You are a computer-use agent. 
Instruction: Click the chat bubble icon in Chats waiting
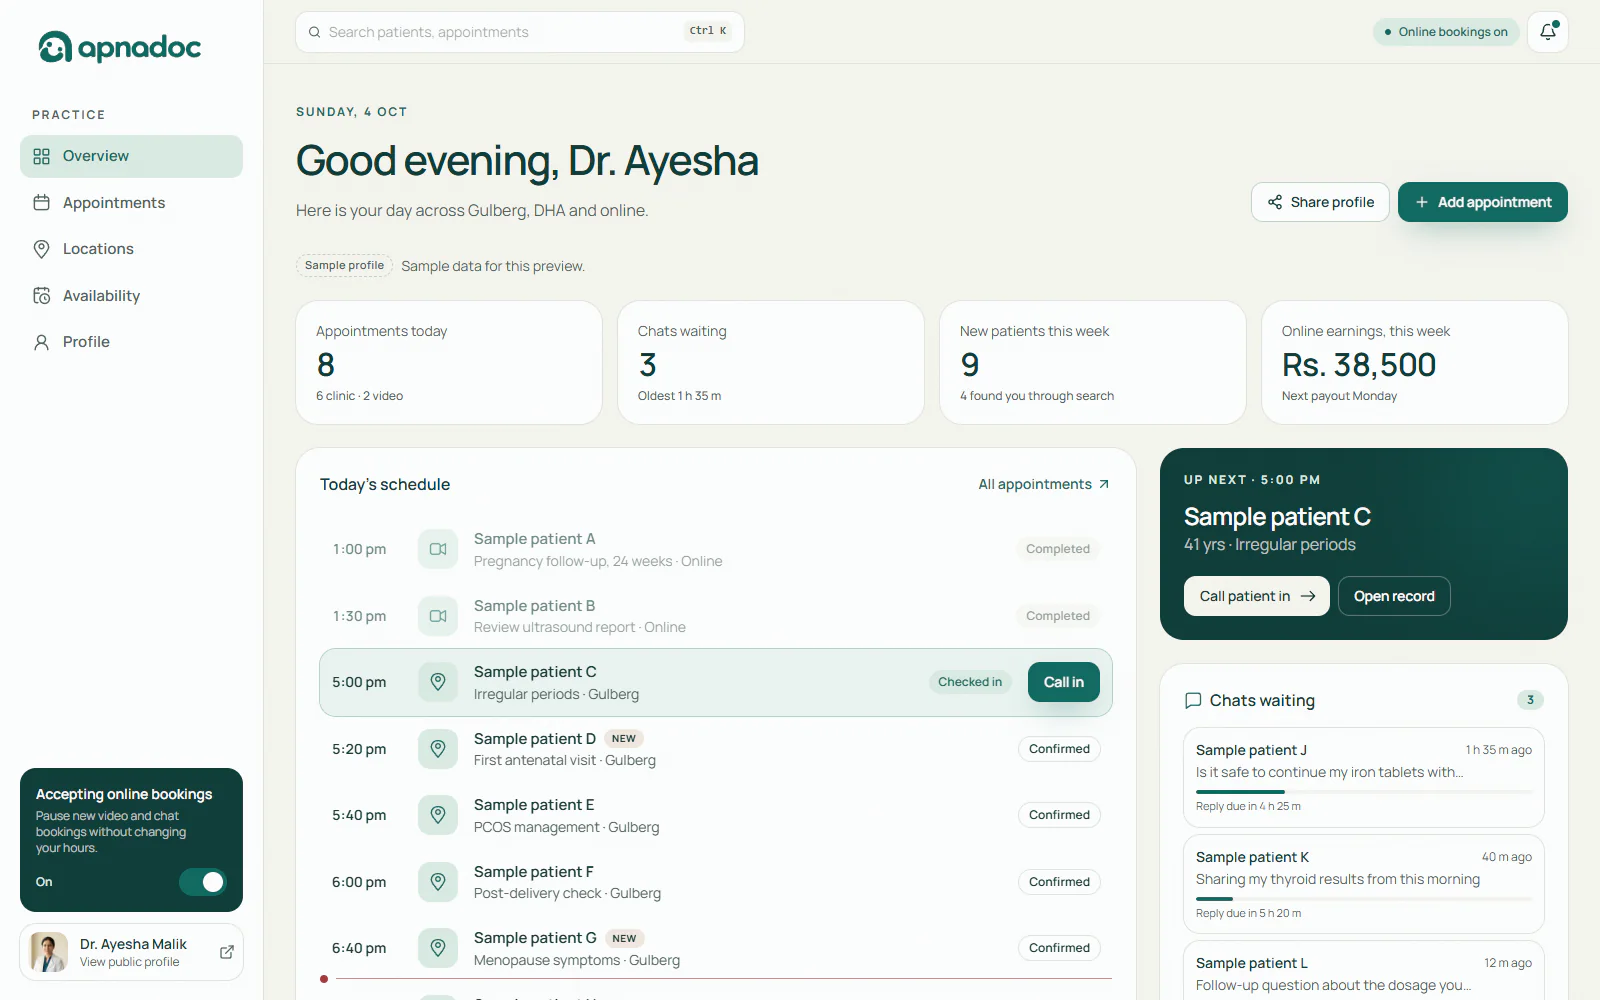pyautogui.click(x=1193, y=701)
